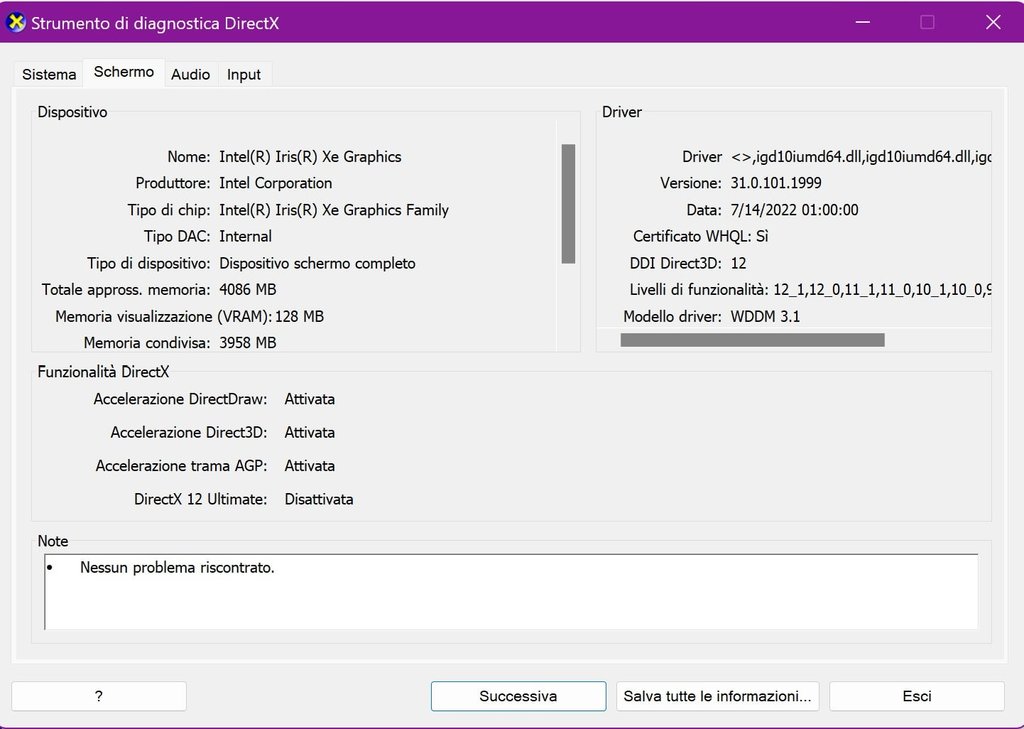Click the Dispositivo vertical scrollbar thumb
1024x729 pixels.
pyautogui.click(x=568, y=204)
